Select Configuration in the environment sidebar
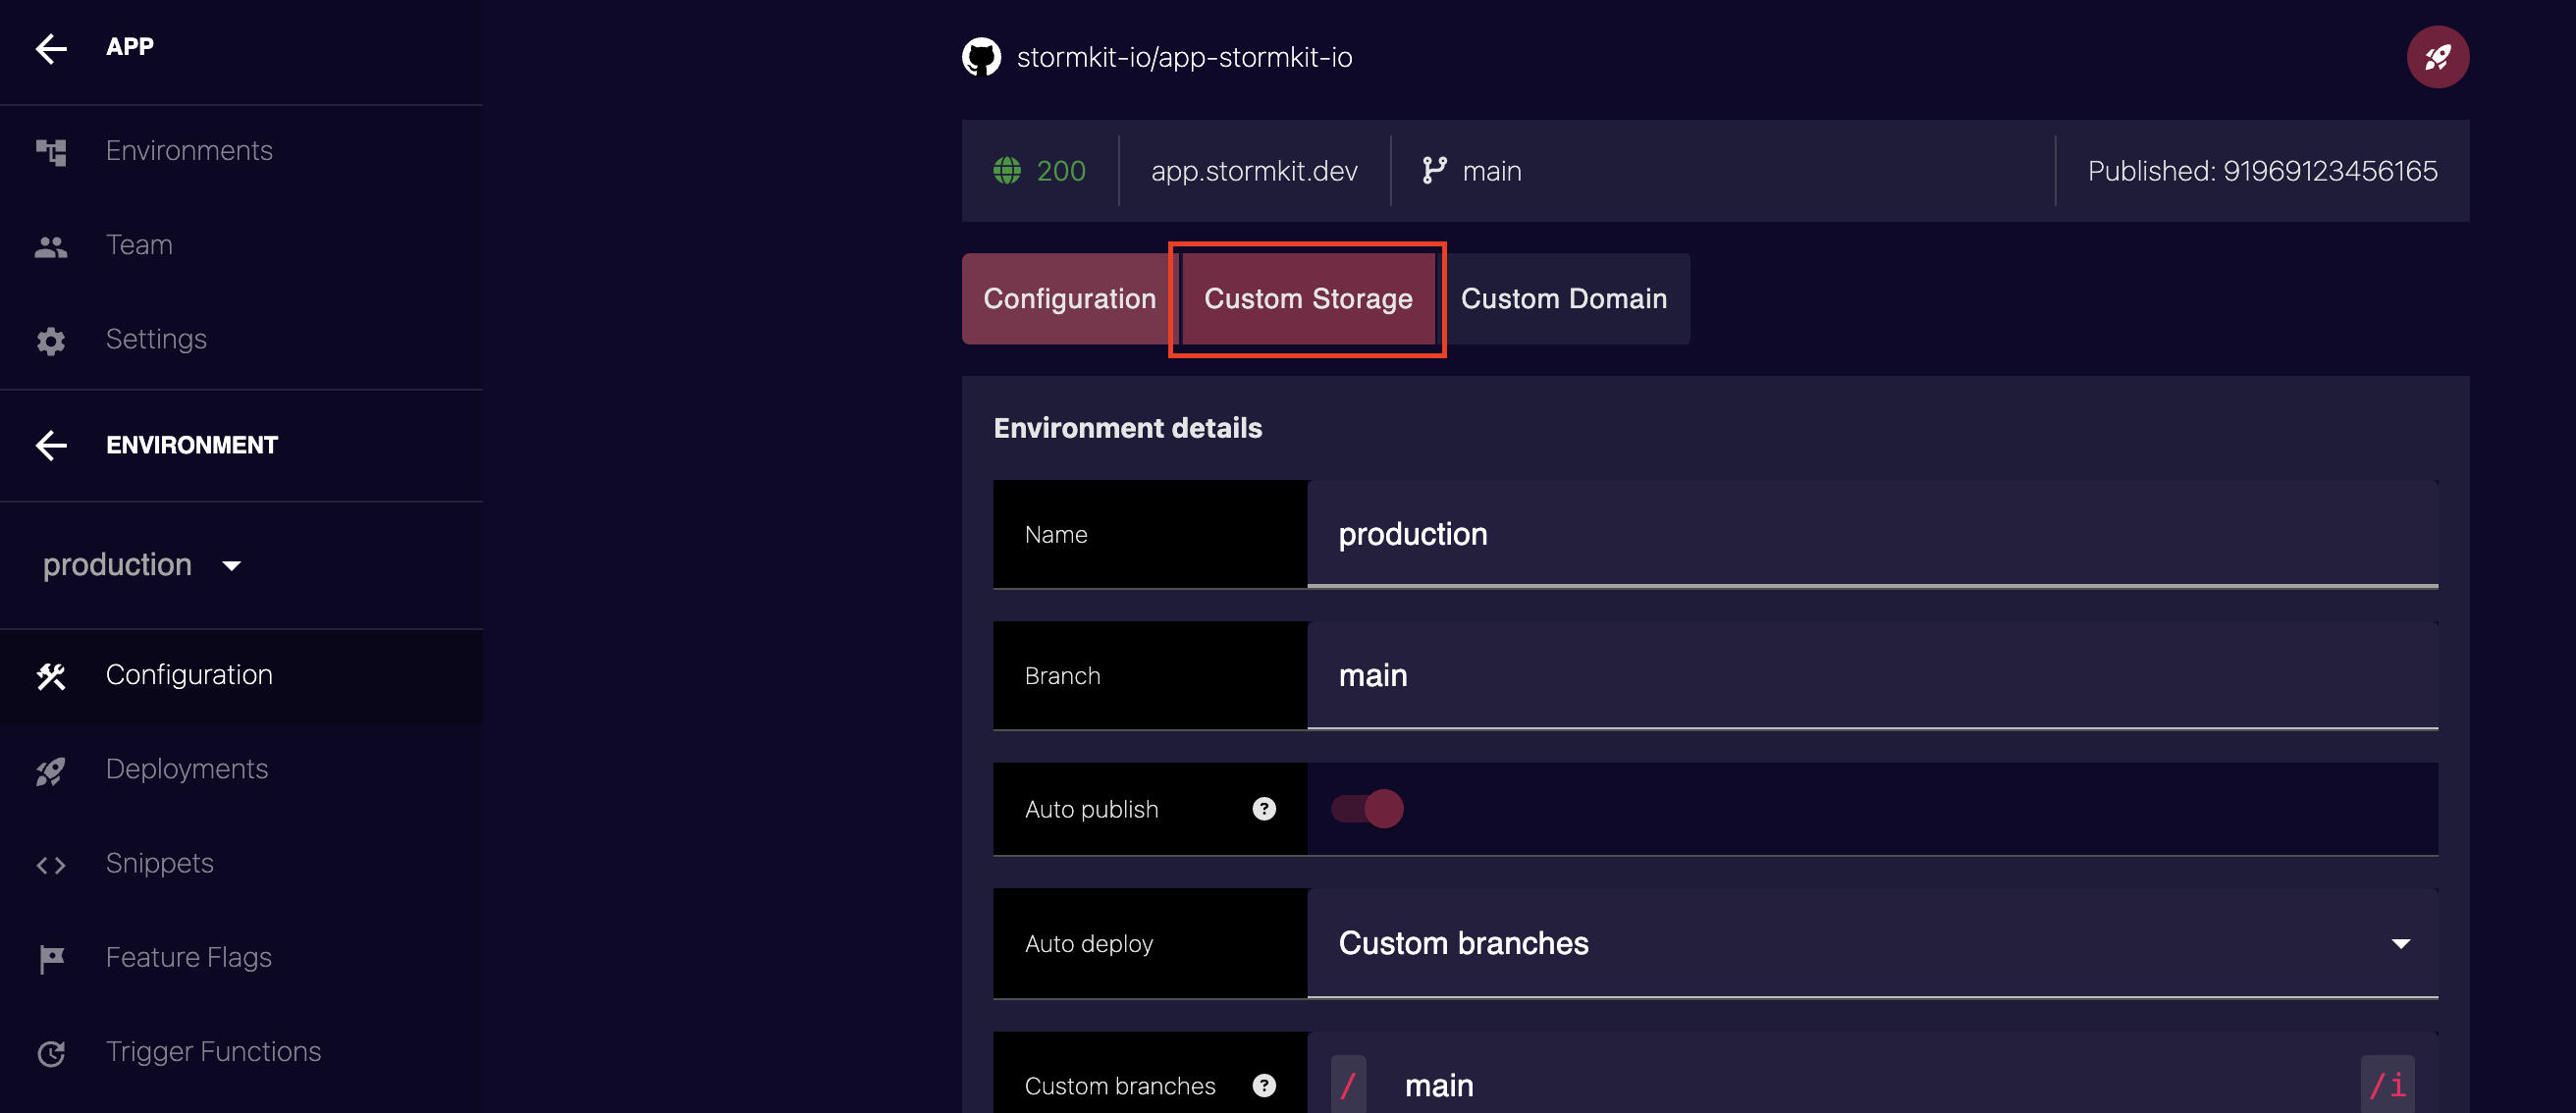 pos(241,675)
